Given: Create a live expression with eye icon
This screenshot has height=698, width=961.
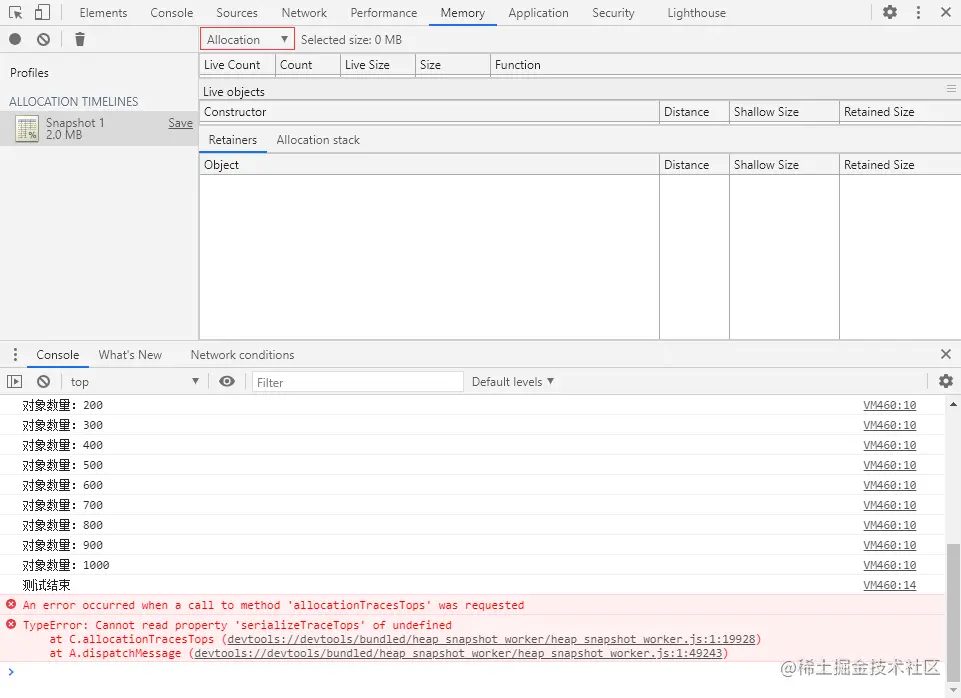Looking at the screenshot, I should click(x=227, y=381).
